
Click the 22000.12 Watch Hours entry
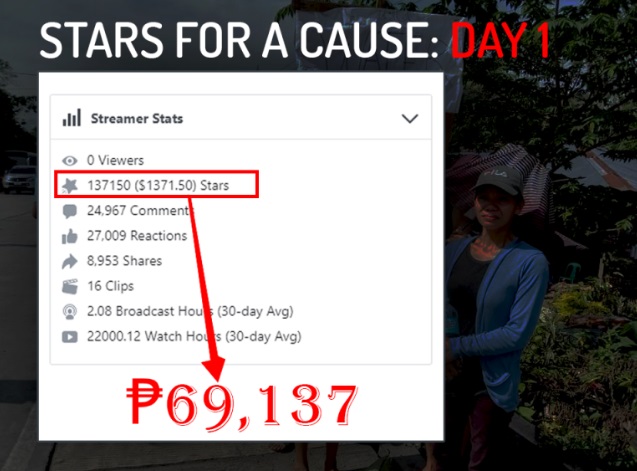[194, 336]
